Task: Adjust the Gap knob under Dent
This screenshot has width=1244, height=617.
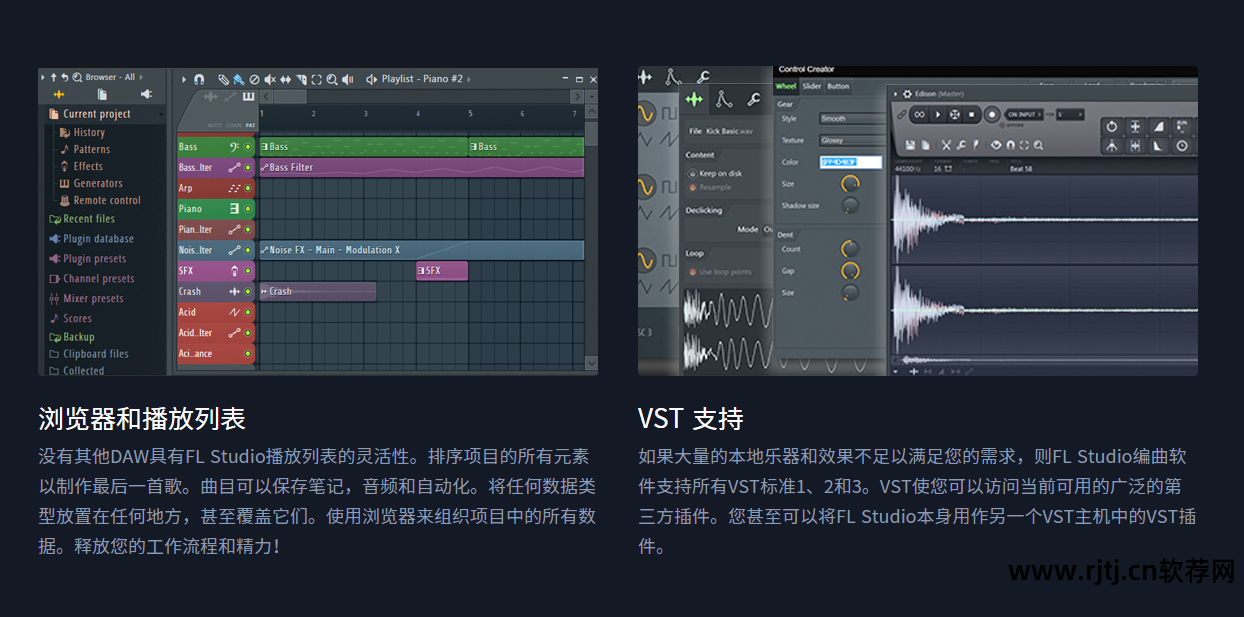Action: coord(850,271)
